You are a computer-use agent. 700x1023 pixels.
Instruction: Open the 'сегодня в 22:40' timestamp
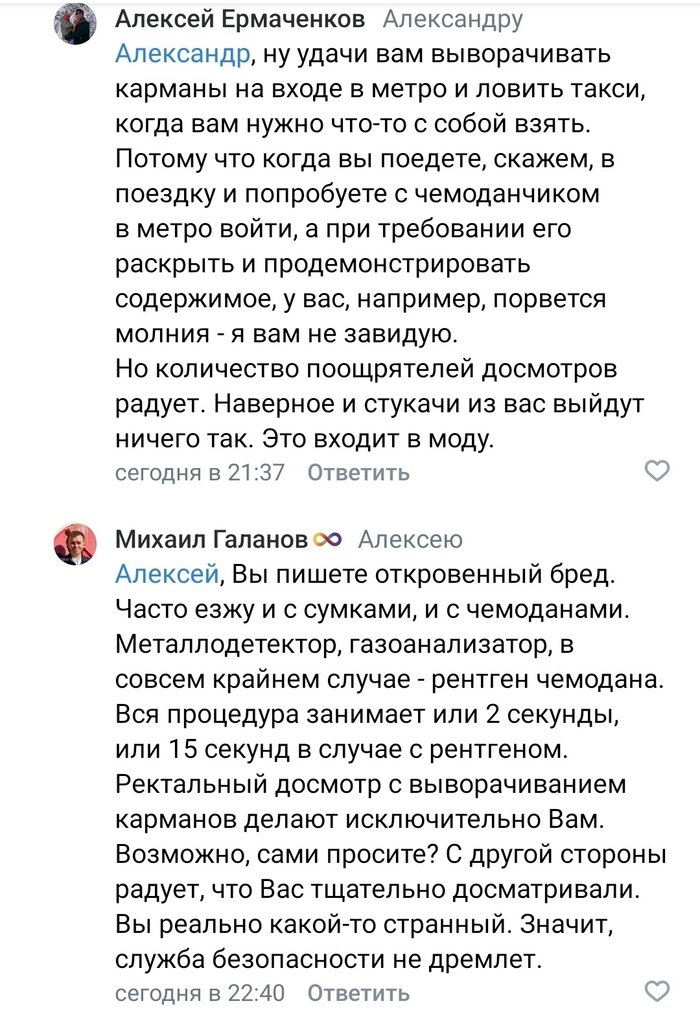point(200,993)
